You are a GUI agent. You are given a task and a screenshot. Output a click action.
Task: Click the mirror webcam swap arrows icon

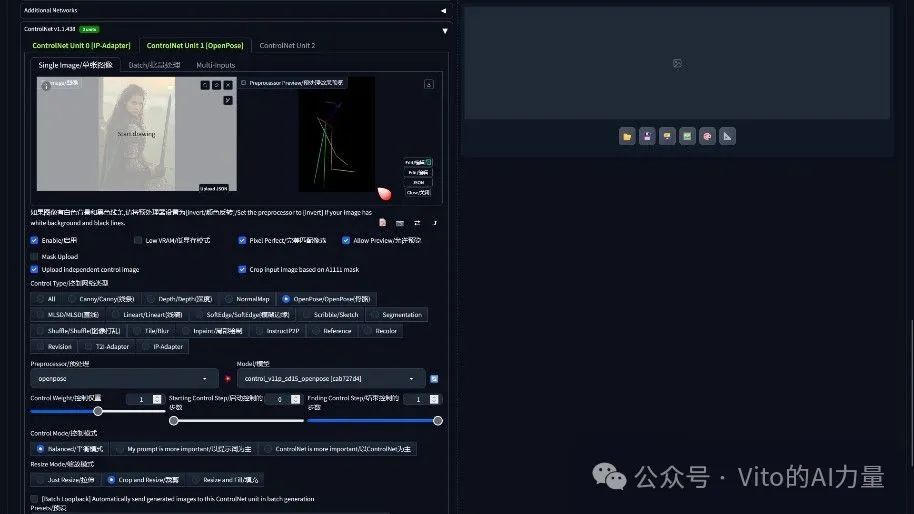click(417, 223)
